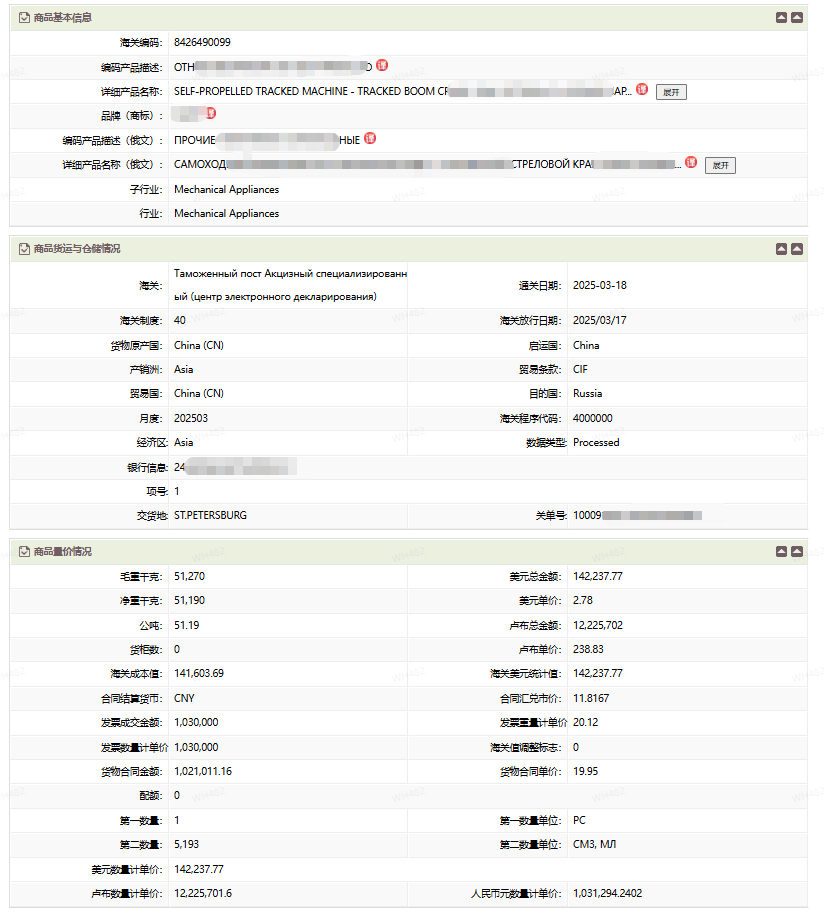This screenshot has width=824, height=915.
Task: Click the 交货地 value ST.PETERSBURG
Action: tap(210, 515)
